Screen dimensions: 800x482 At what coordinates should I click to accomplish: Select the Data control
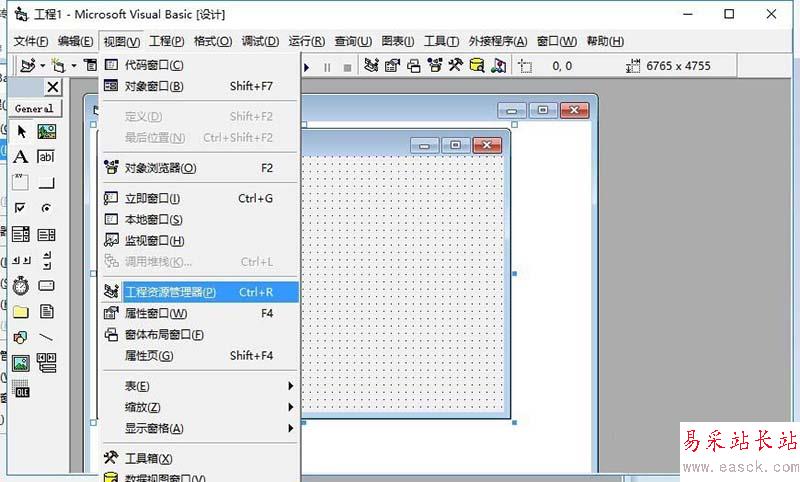pyautogui.click(x=46, y=363)
